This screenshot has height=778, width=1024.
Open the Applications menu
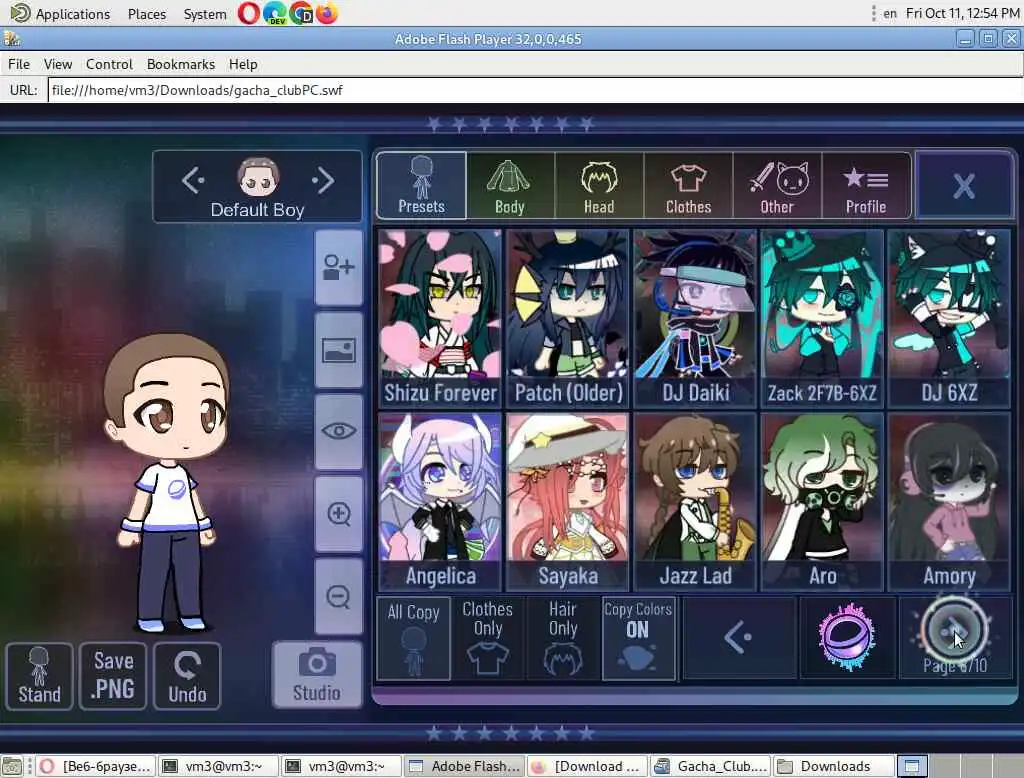point(61,14)
